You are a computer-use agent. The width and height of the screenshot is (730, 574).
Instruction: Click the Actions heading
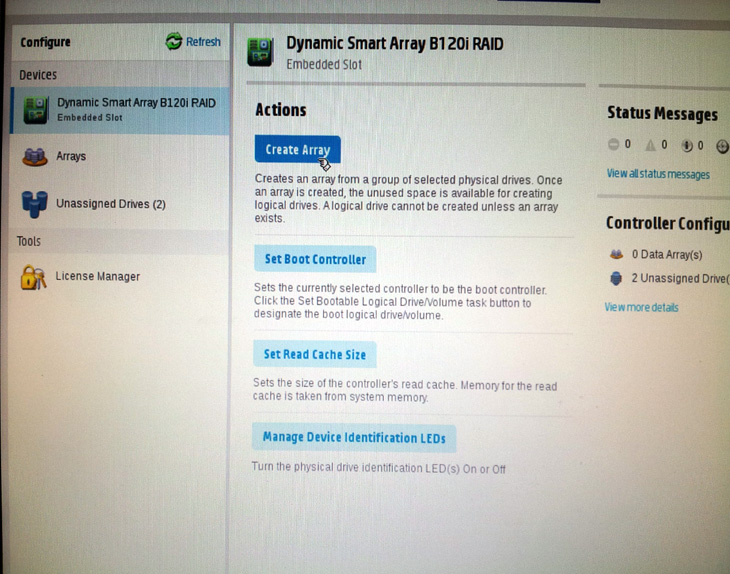tap(281, 110)
